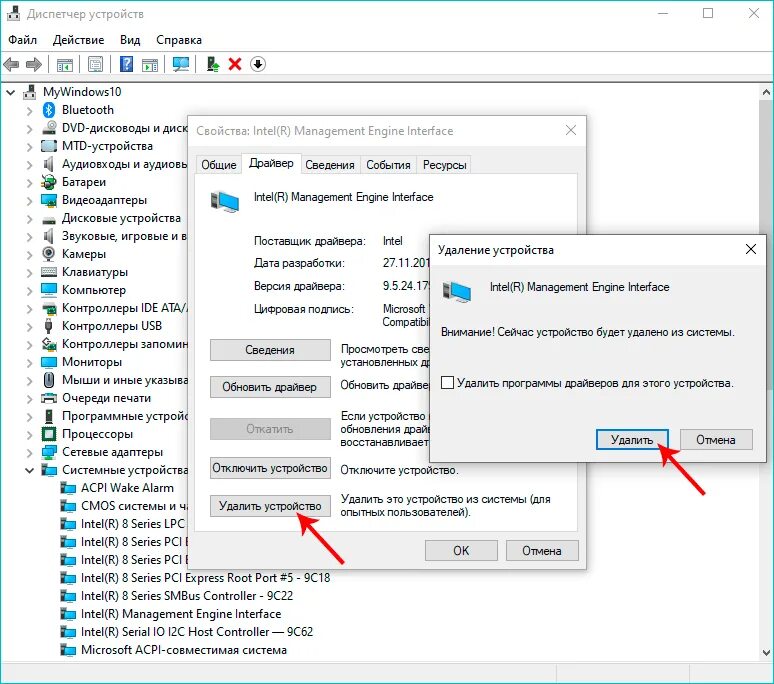Open the Справка menu
The image size is (774, 684).
tap(179, 40)
